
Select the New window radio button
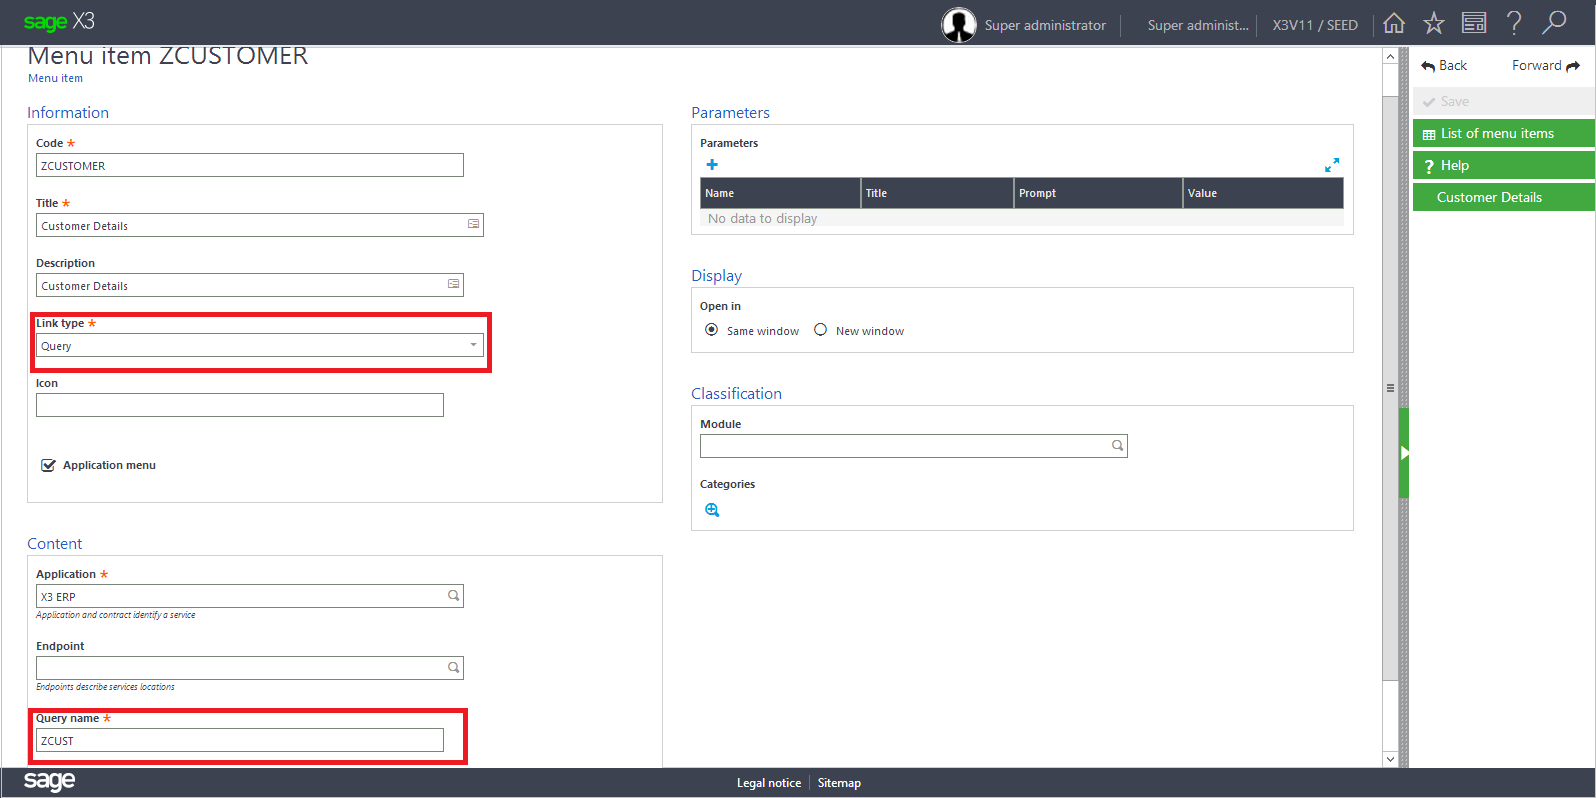(x=820, y=330)
